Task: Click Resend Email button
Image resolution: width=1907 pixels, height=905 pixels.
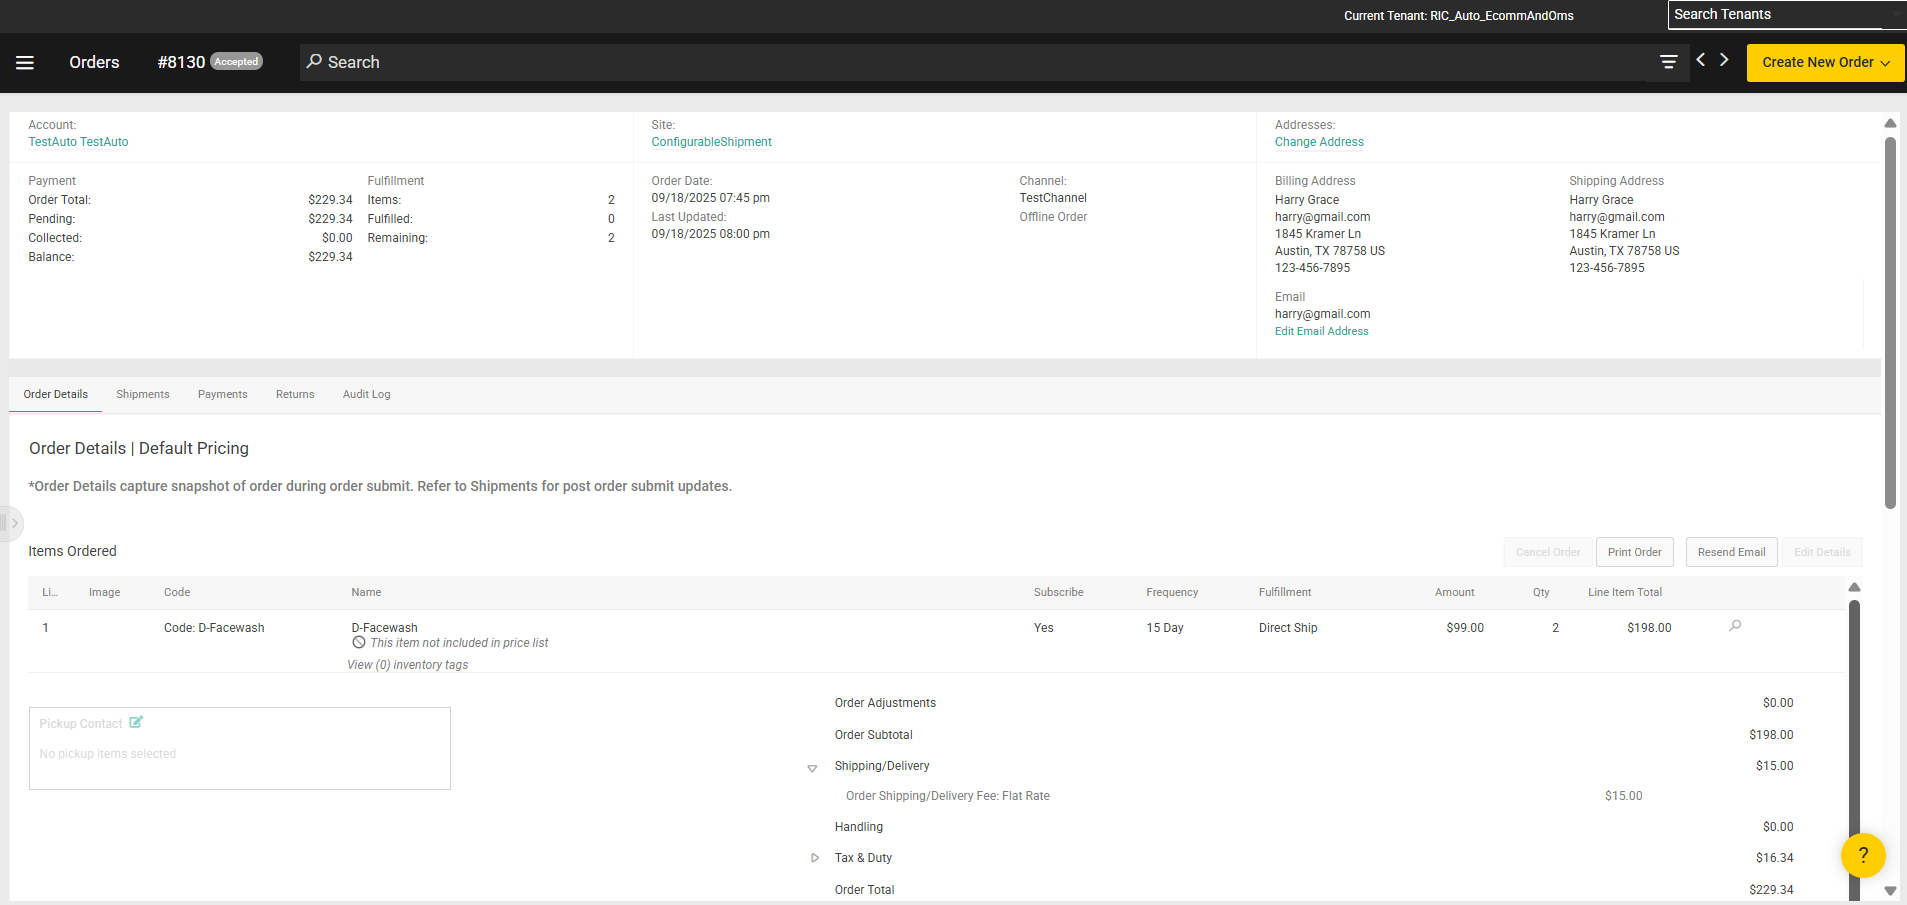Action: pyautogui.click(x=1731, y=552)
